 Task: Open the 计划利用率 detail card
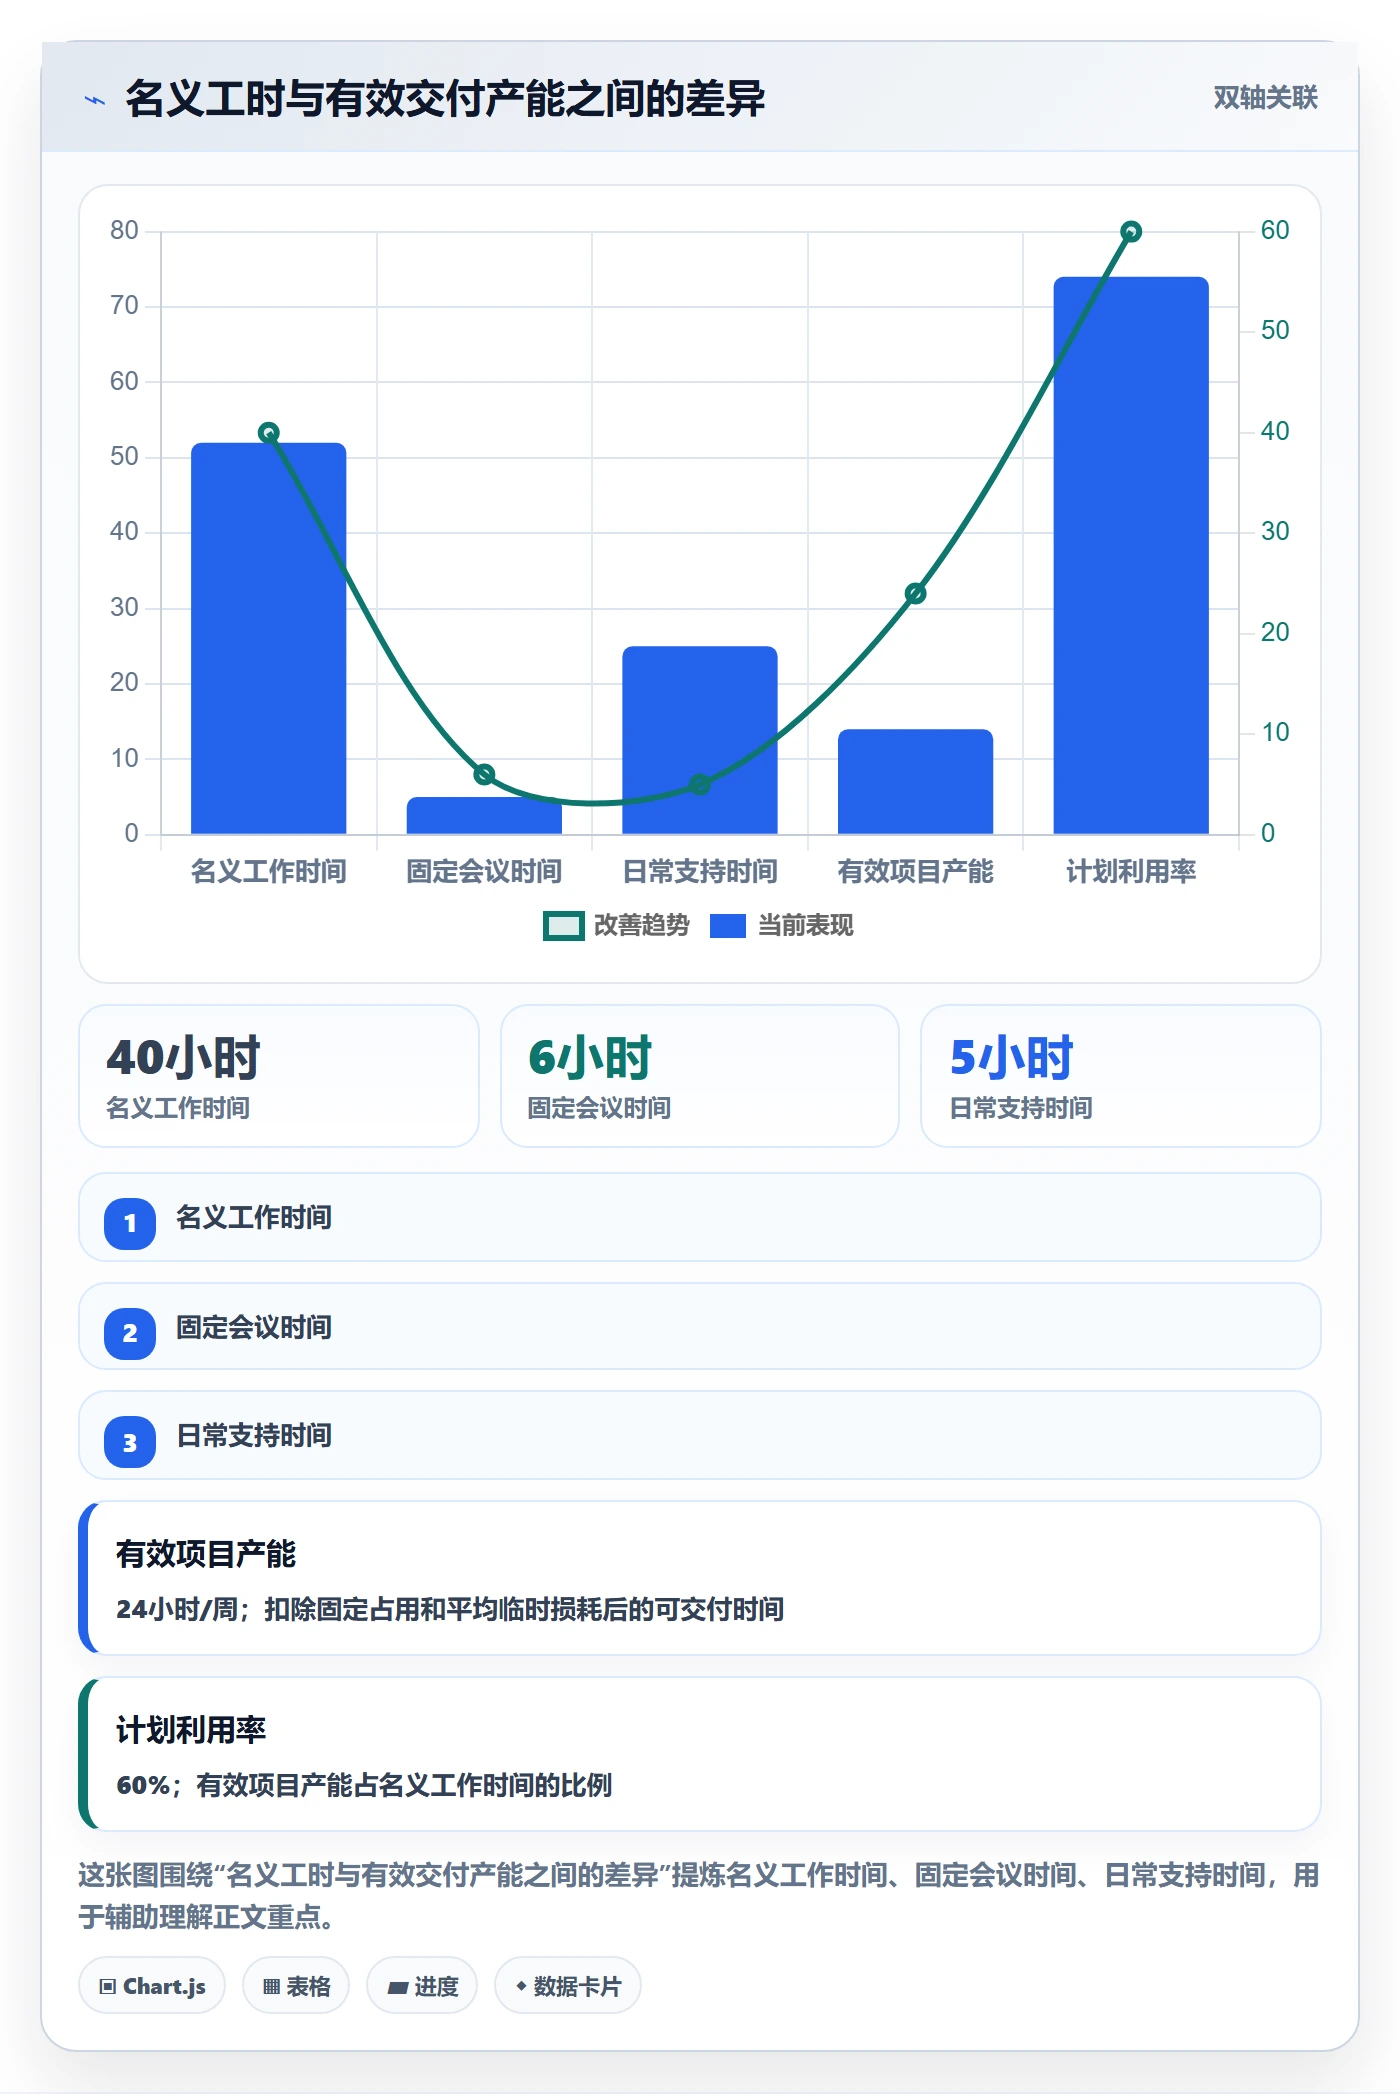click(700, 1754)
